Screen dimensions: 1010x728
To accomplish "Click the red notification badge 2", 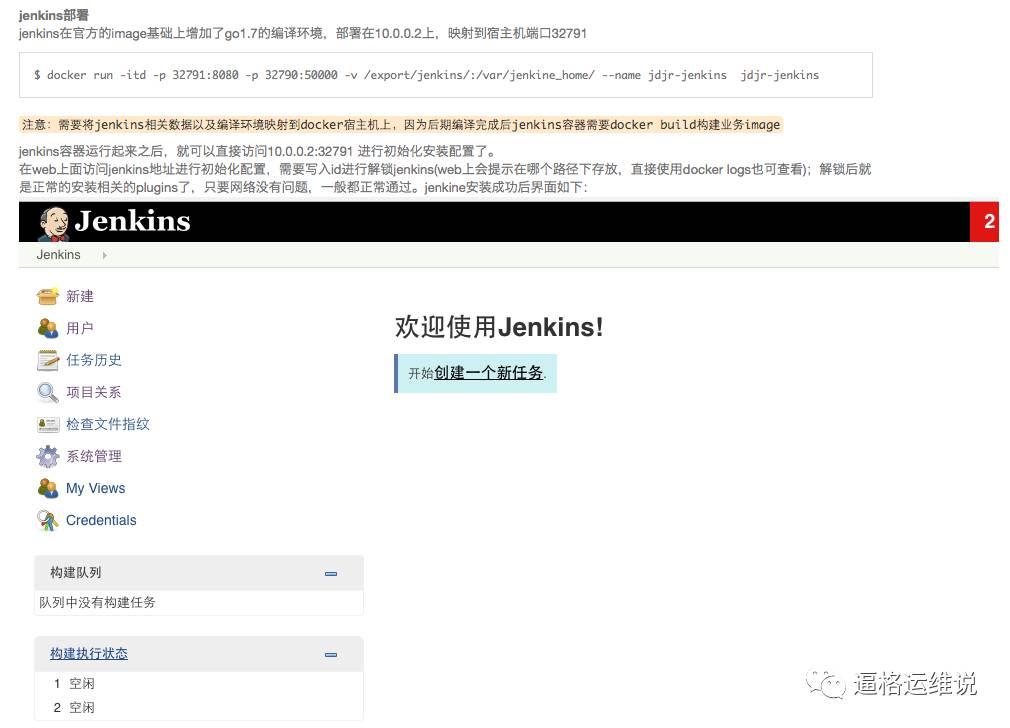I will 984,222.
